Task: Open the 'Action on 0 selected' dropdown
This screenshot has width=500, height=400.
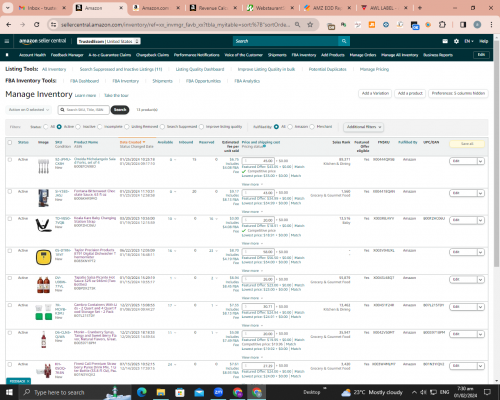Action: pyautogui.click(x=29, y=110)
